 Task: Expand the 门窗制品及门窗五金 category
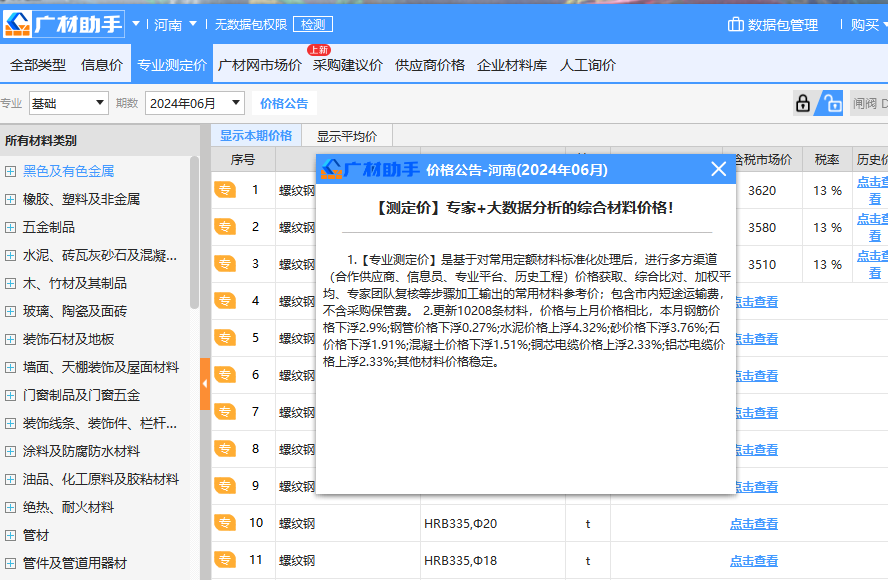(x=10, y=395)
